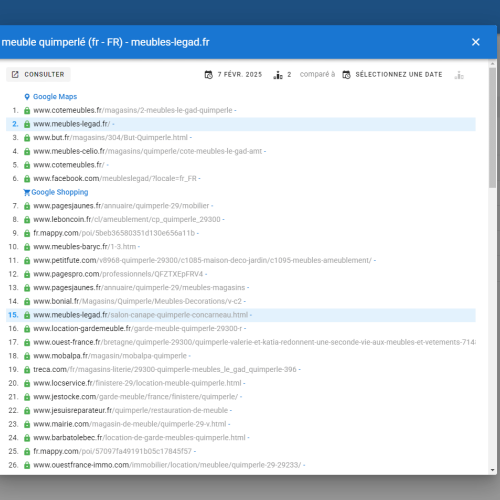
Task: Open the Google Shopping link
Action: (x=60, y=192)
